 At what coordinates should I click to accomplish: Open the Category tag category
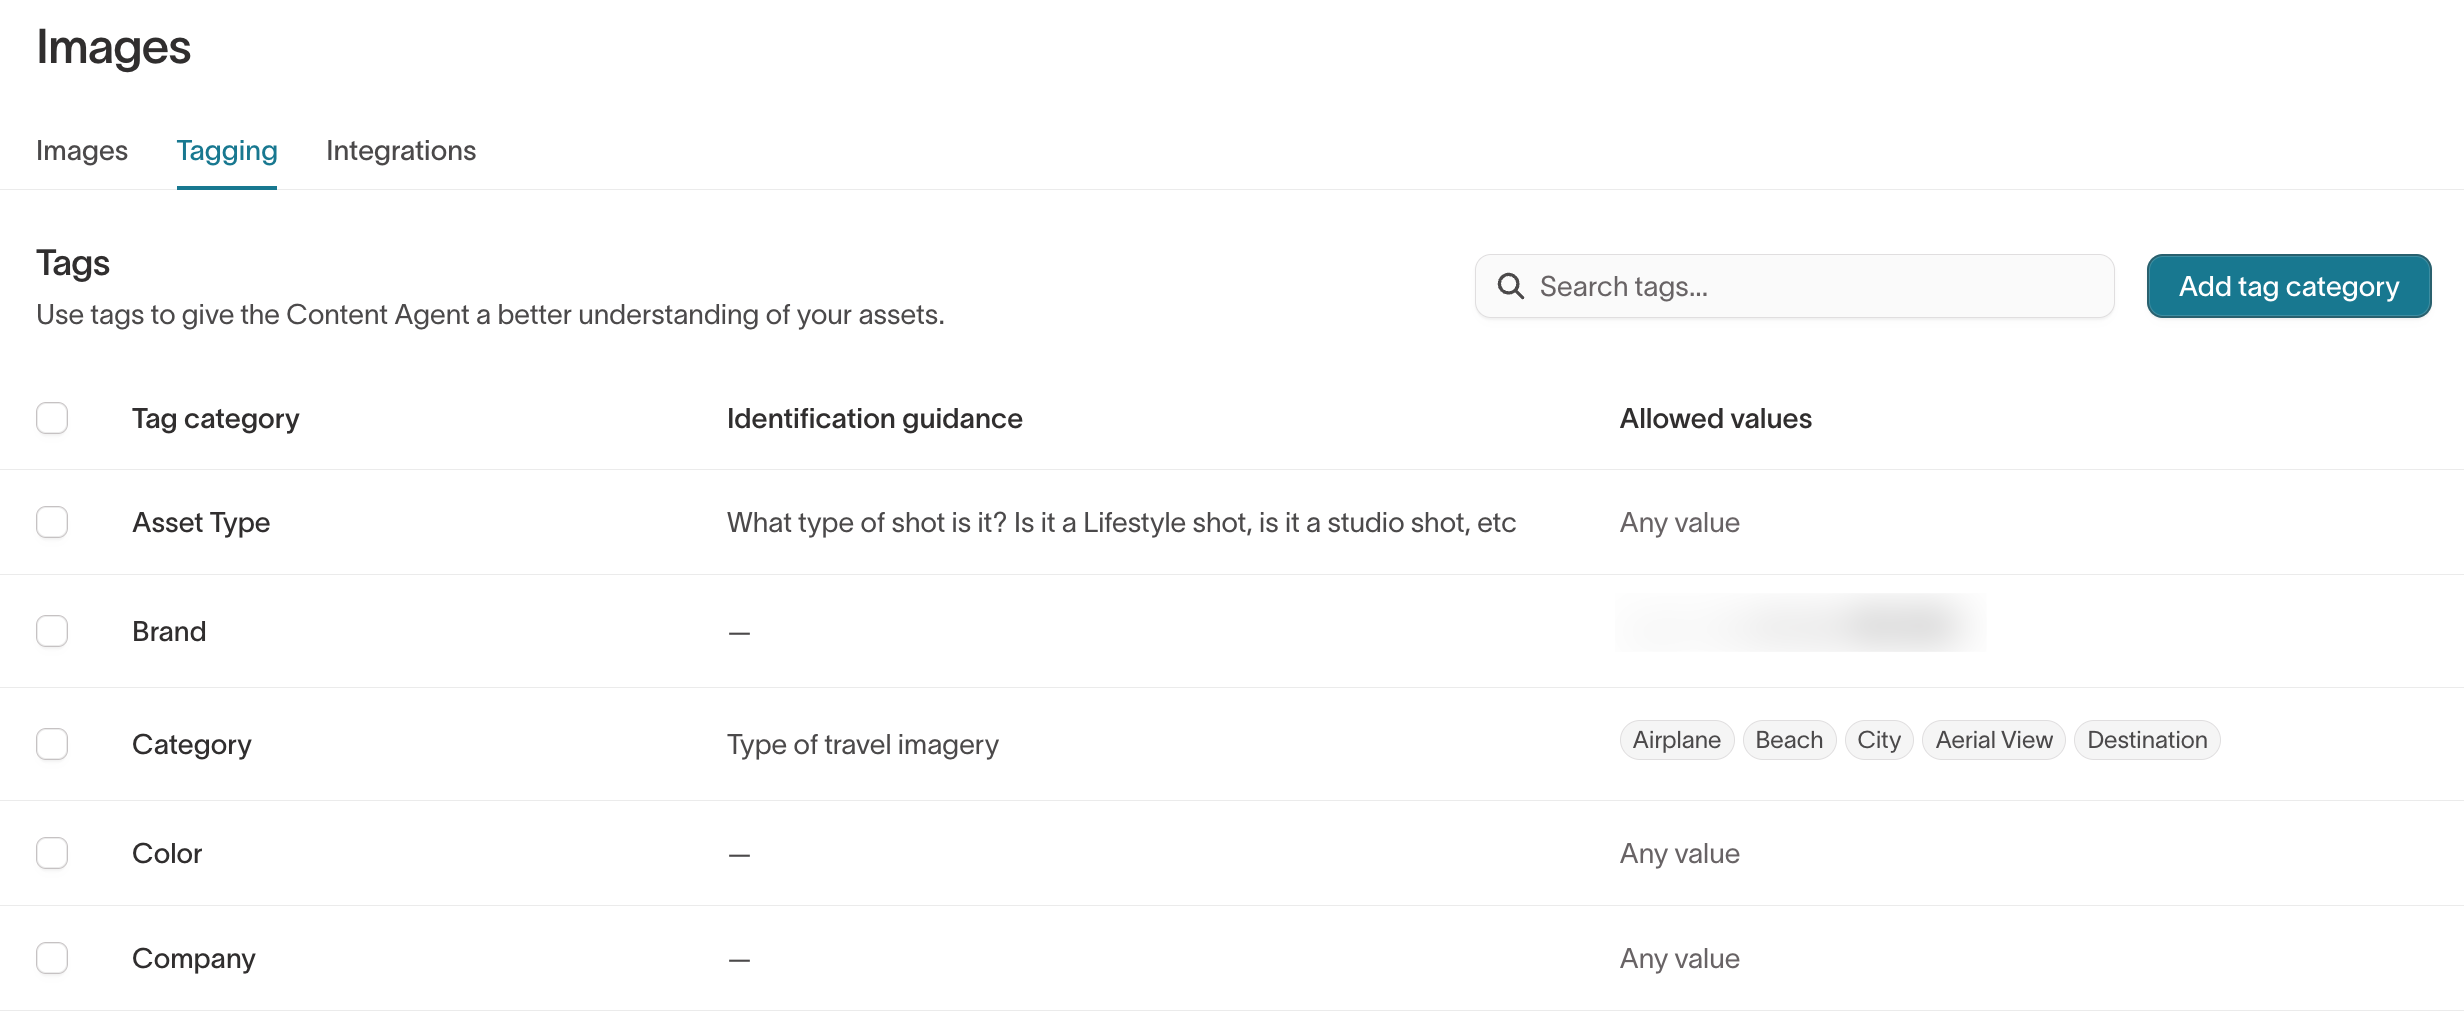[192, 744]
